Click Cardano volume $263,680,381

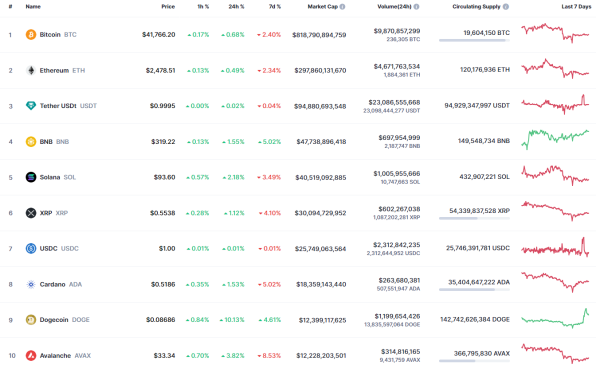pyautogui.click(x=399, y=280)
